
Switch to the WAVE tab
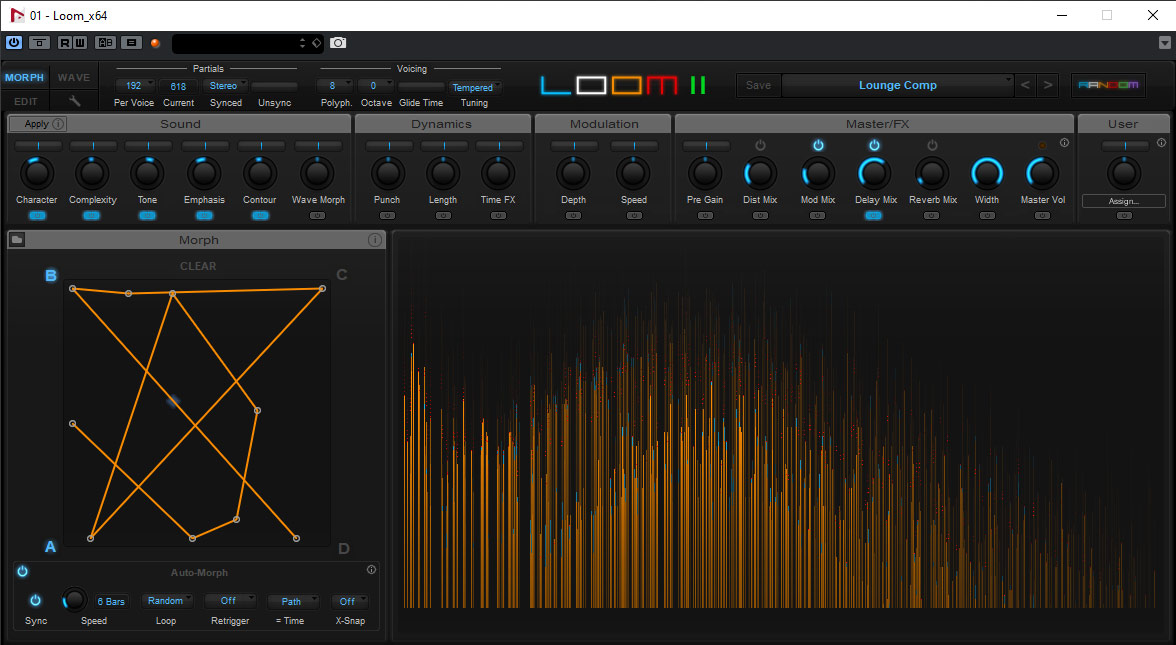(74, 77)
